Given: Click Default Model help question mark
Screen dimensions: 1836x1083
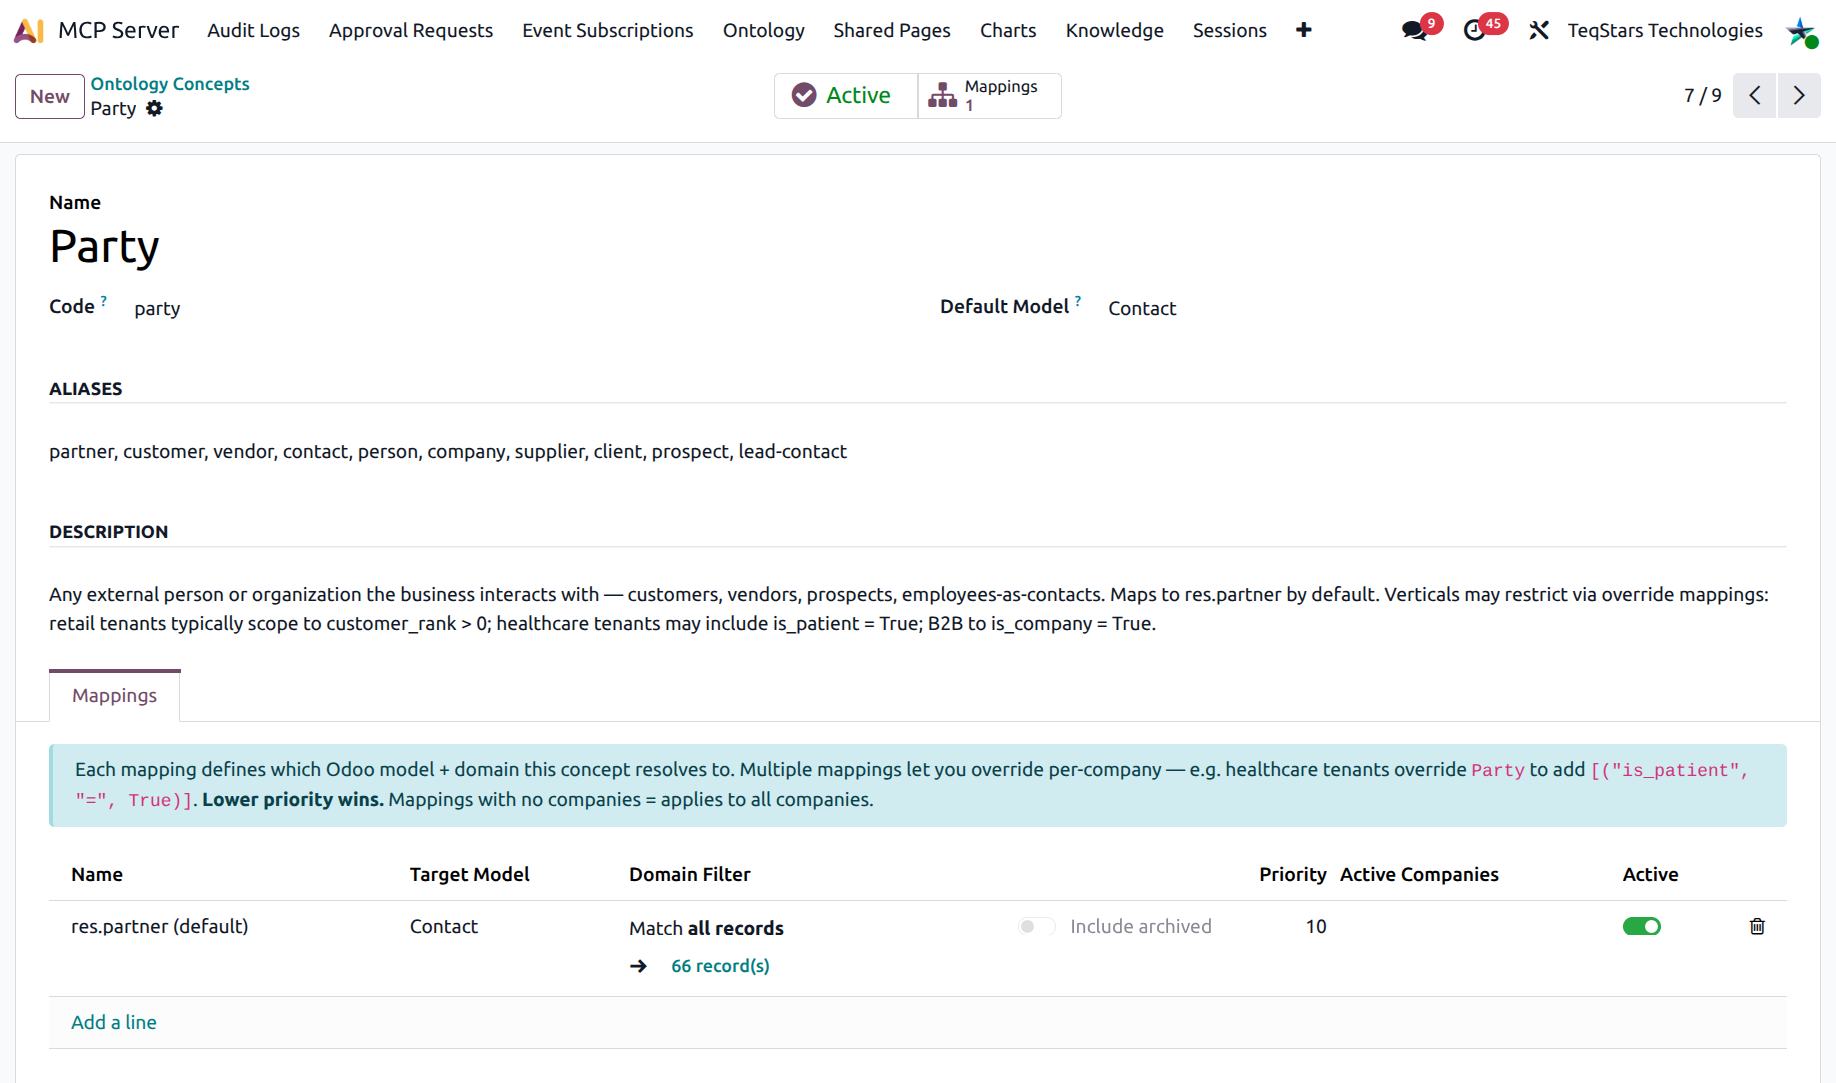Looking at the screenshot, I should point(1078,300).
